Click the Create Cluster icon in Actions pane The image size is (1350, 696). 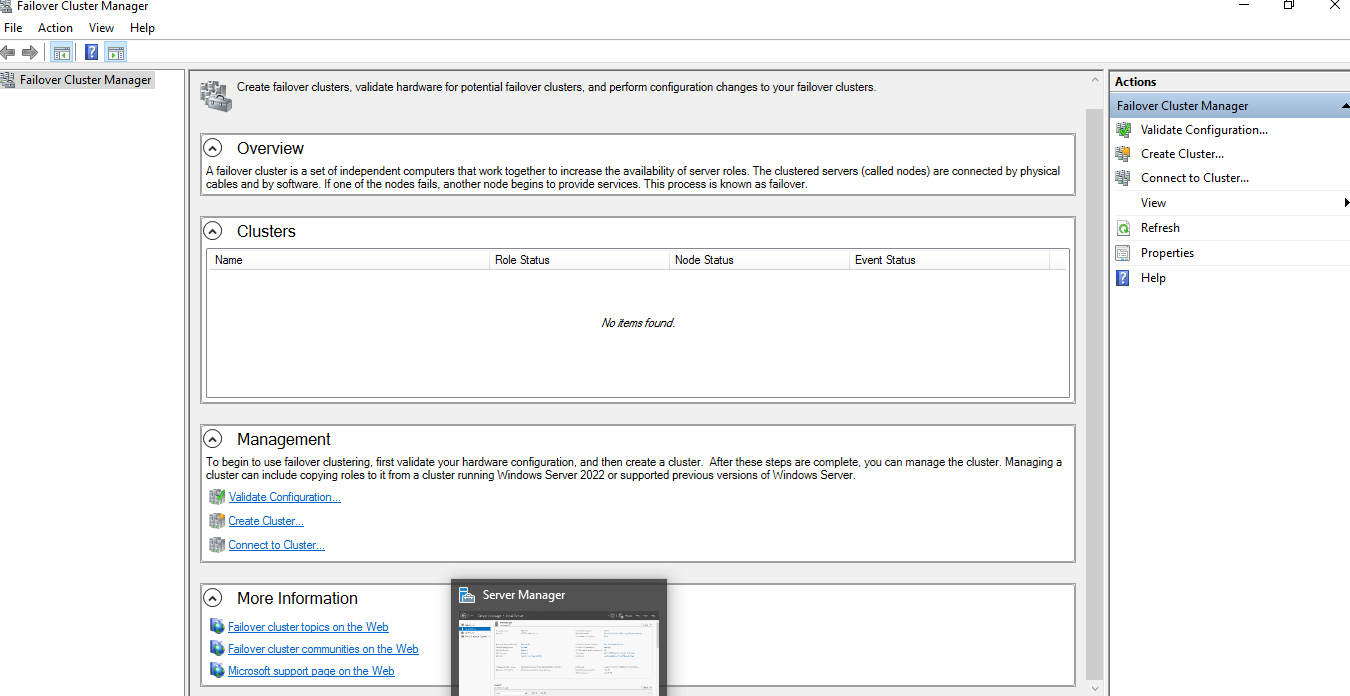pos(1123,154)
